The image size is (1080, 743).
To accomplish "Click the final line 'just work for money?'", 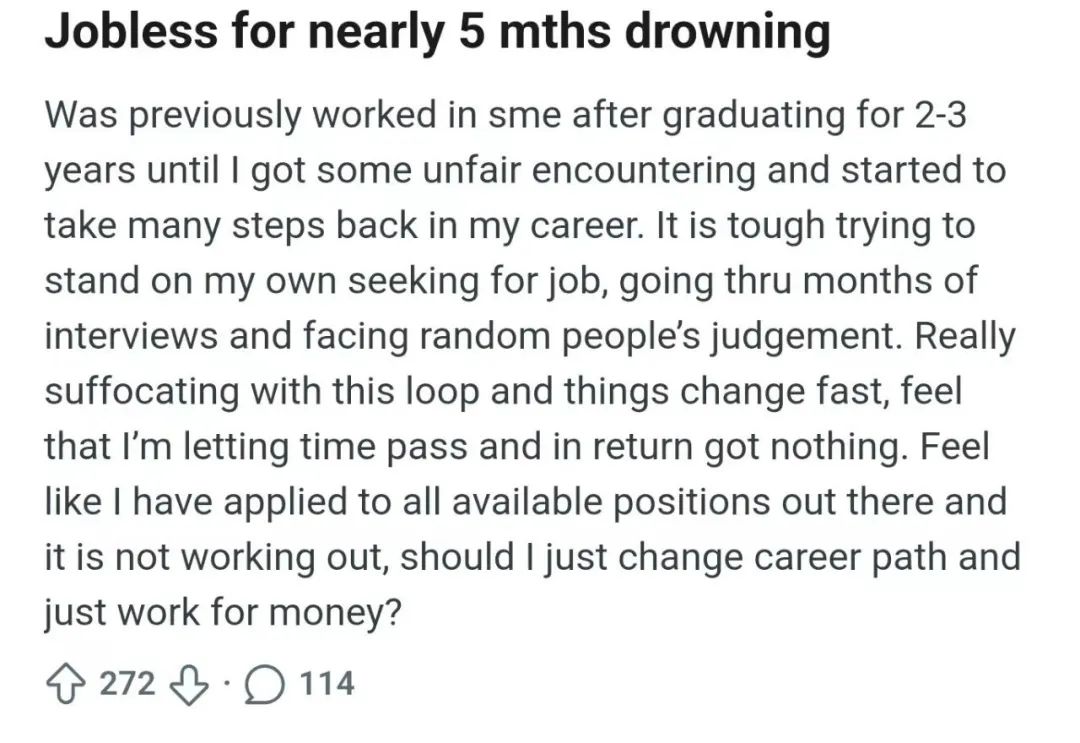I will coord(222,613).
